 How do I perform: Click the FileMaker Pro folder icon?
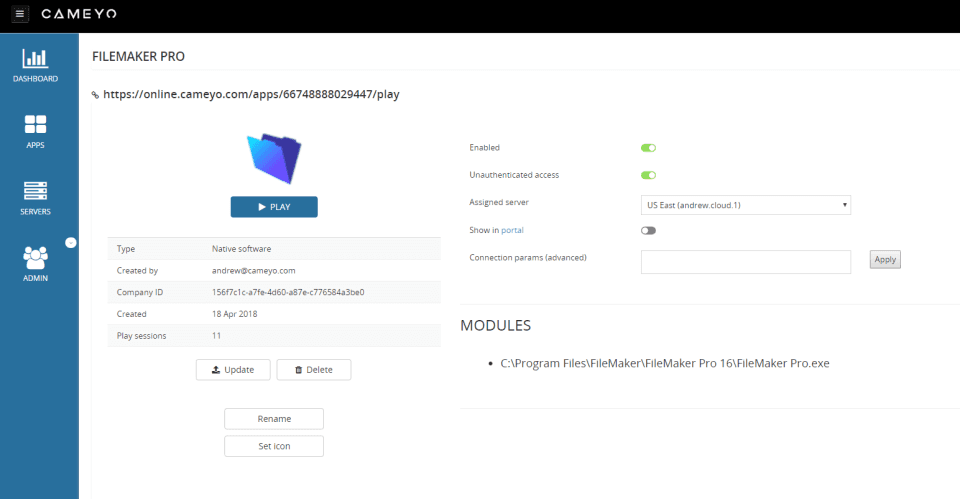click(x=274, y=159)
